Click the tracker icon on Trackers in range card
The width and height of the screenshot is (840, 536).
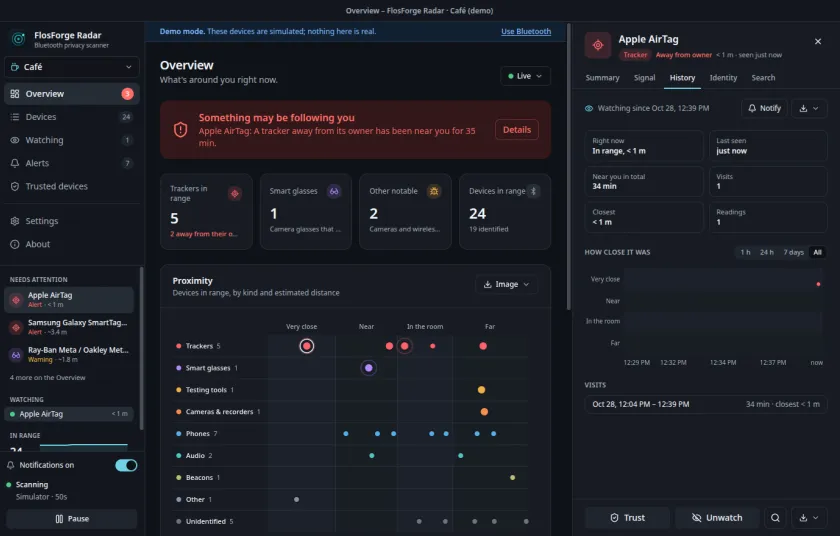click(x=235, y=193)
